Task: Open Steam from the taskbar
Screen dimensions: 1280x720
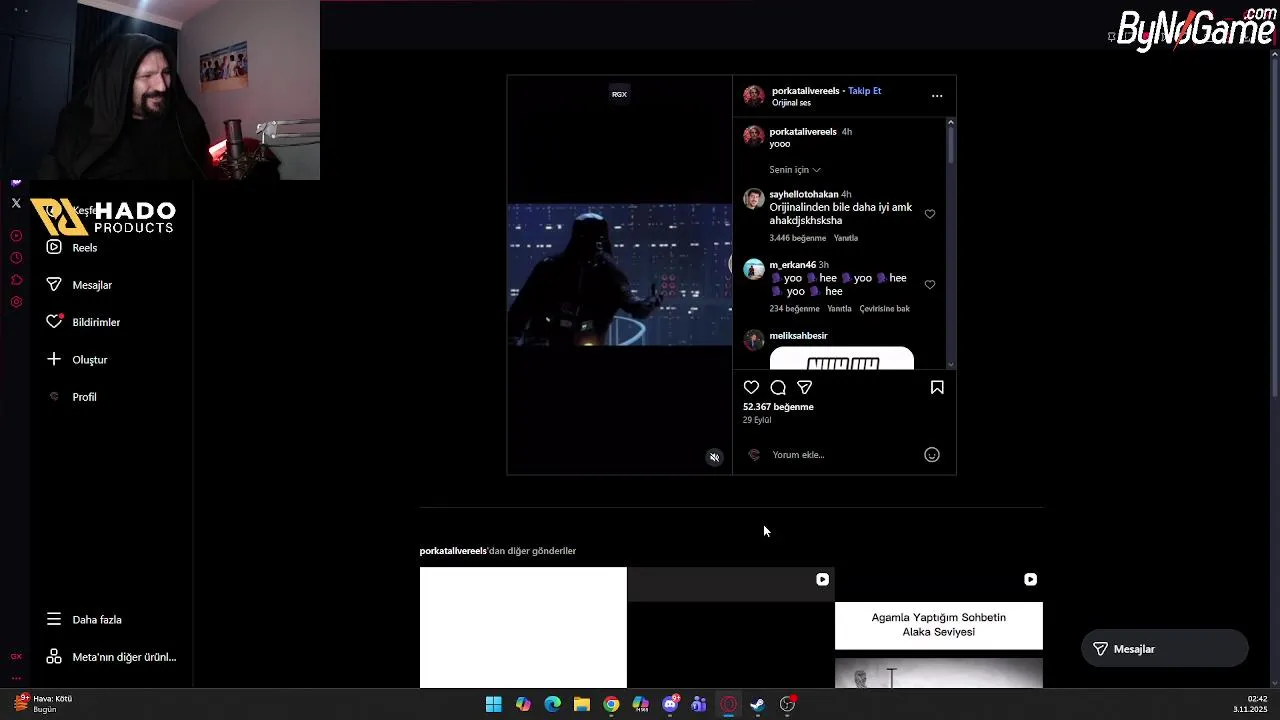Action: [758, 704]
